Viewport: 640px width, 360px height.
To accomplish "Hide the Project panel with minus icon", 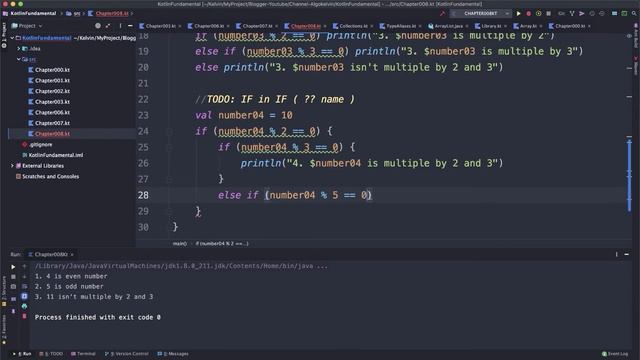I will (130, 26).
